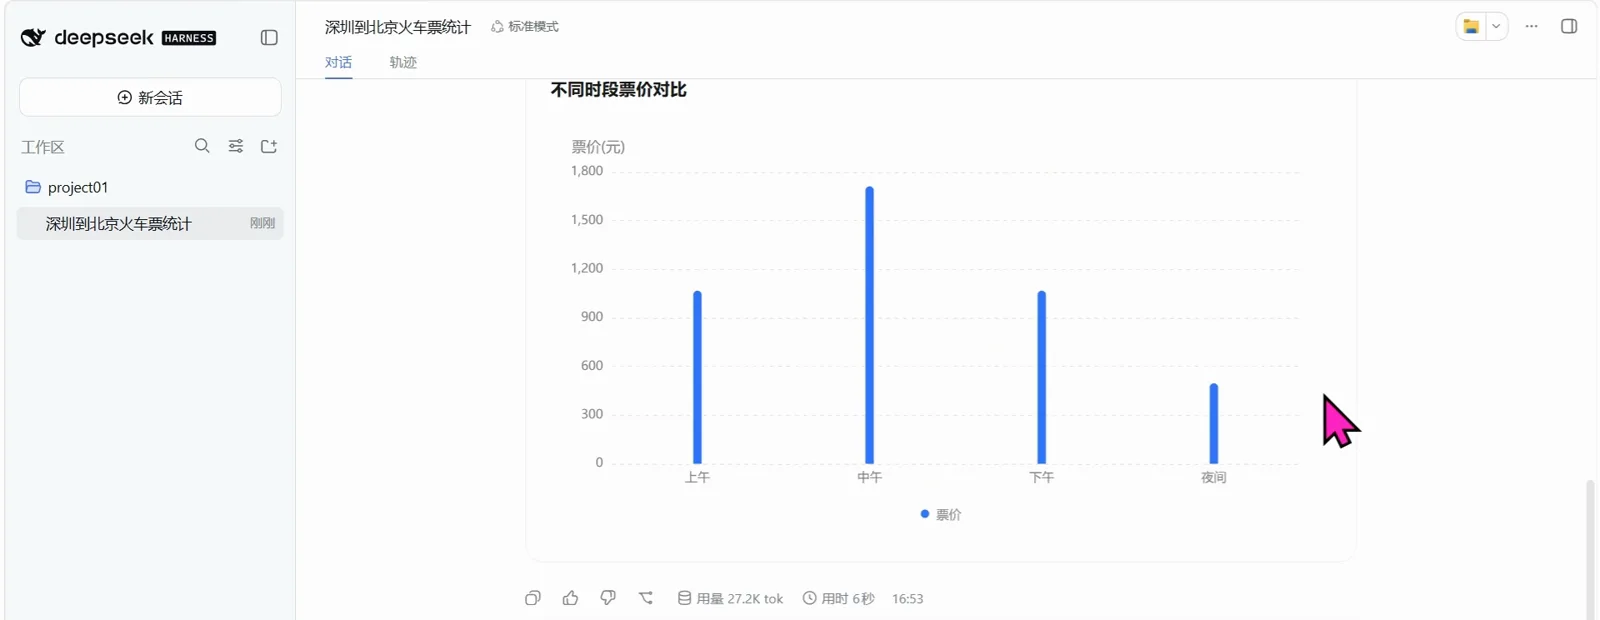Screen dimensions: 1600x620
Task: Click the 夜间 bar in the chart
Action: coord(1214,423)
